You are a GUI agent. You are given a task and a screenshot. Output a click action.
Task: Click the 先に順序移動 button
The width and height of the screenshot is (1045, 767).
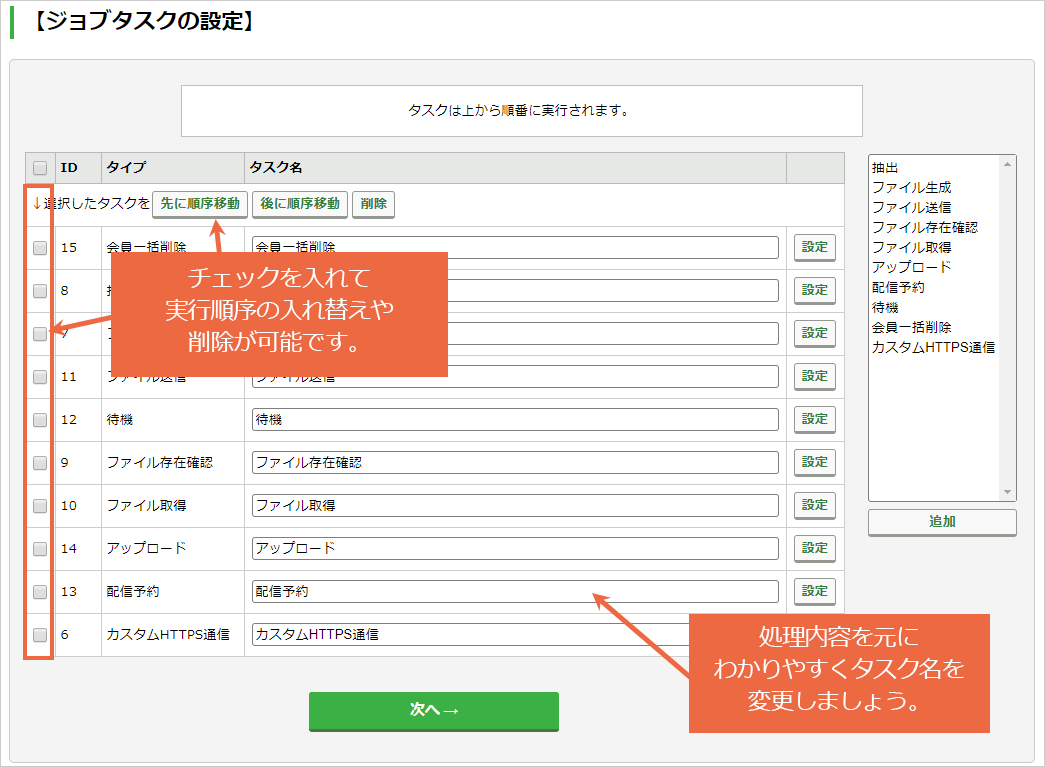coord(200,204)
